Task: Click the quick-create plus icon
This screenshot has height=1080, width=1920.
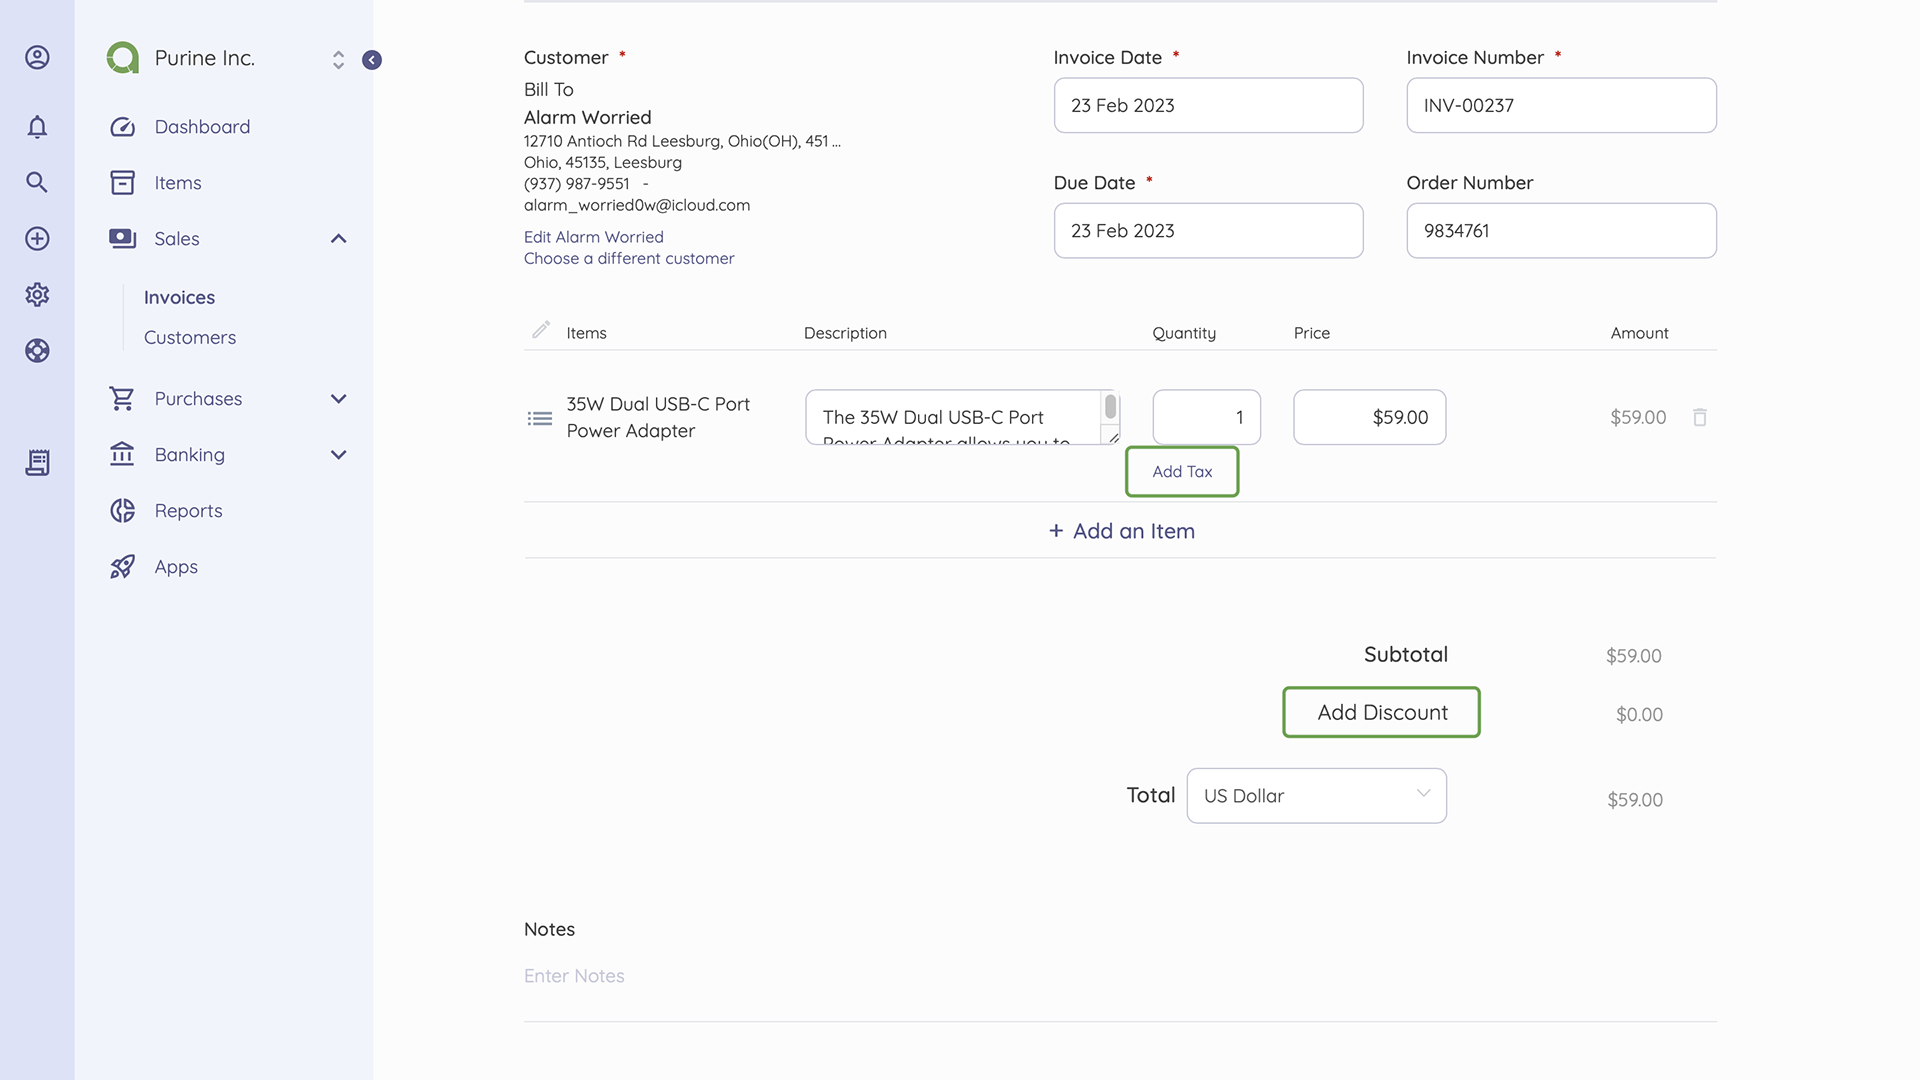Action: 37,239
